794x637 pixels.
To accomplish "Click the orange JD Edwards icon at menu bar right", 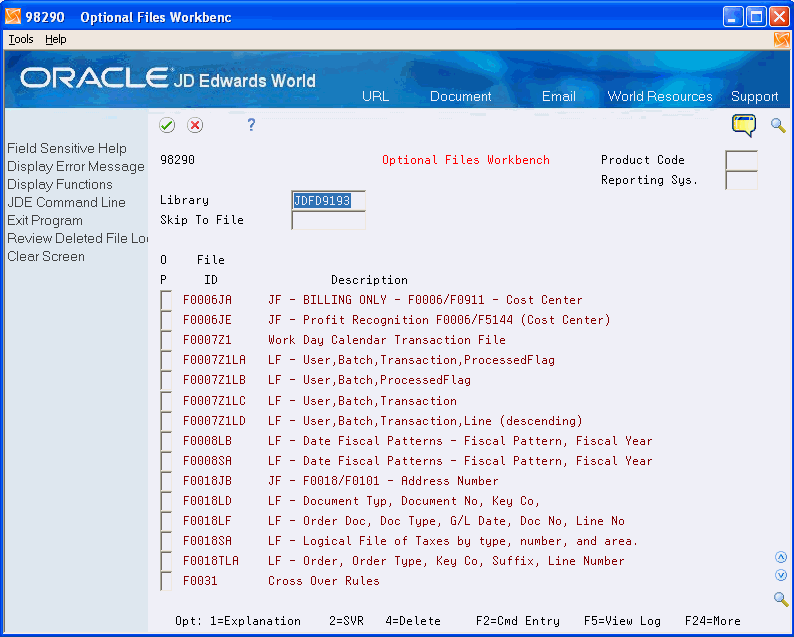I will click(782, 39).
